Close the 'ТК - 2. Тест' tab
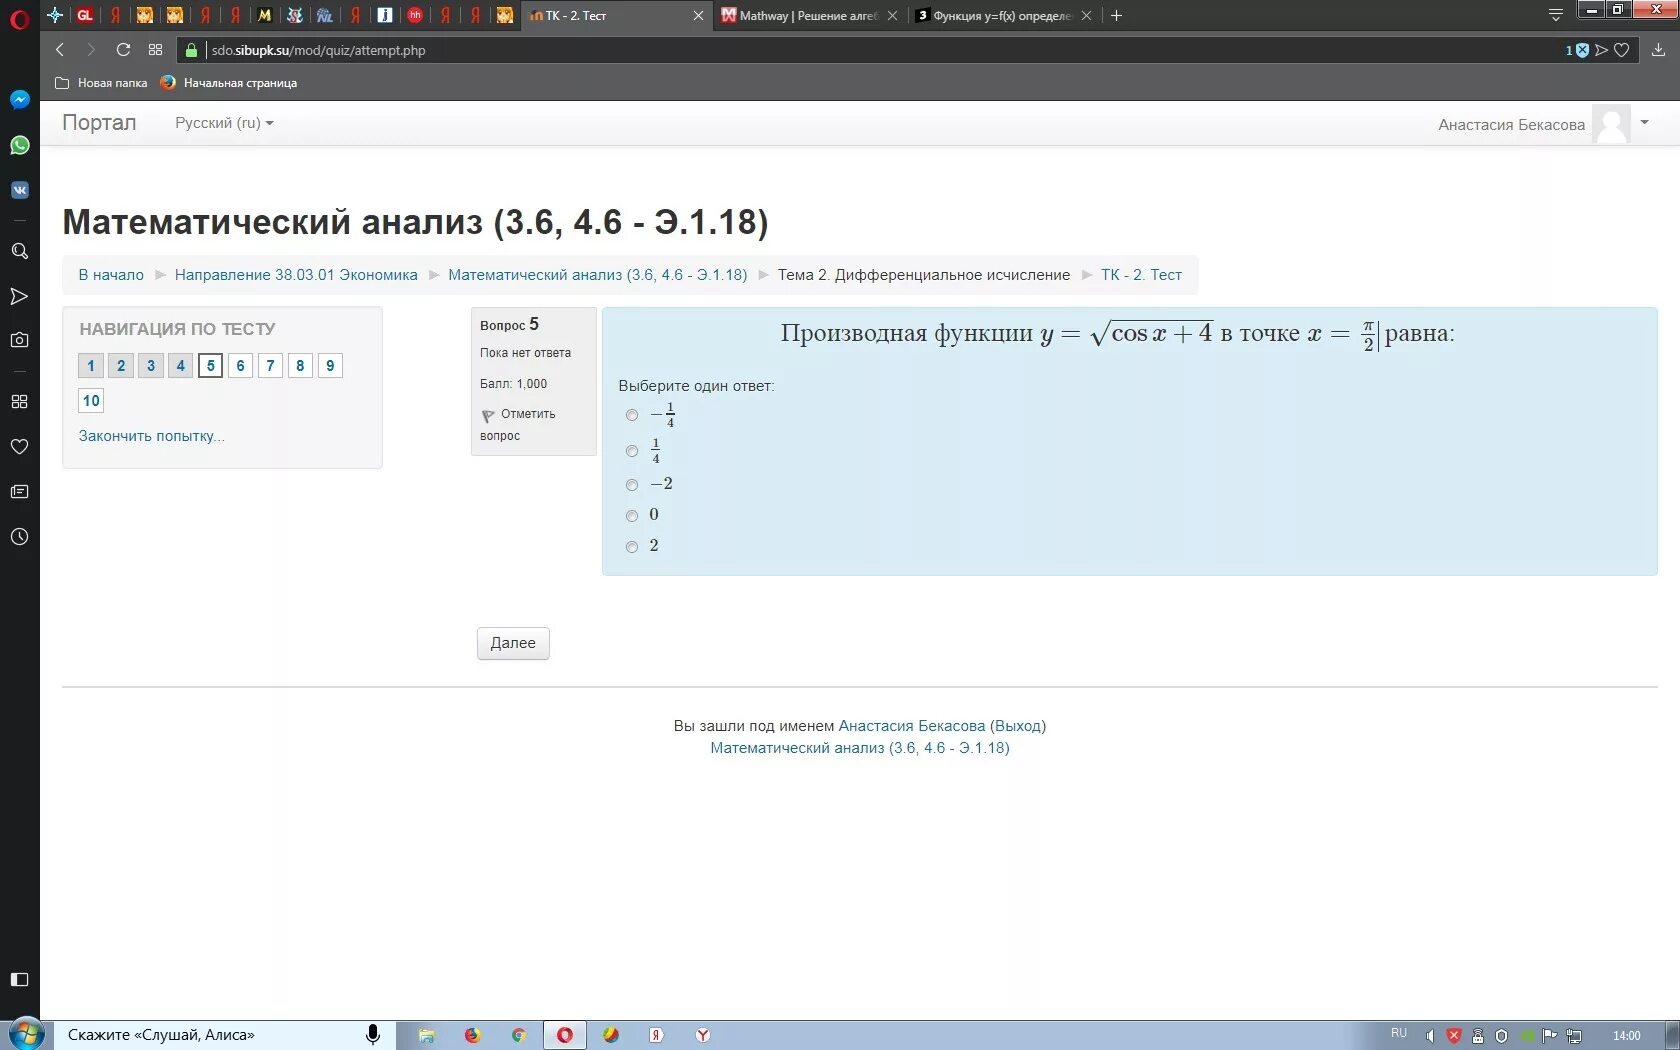 [698, 15]
